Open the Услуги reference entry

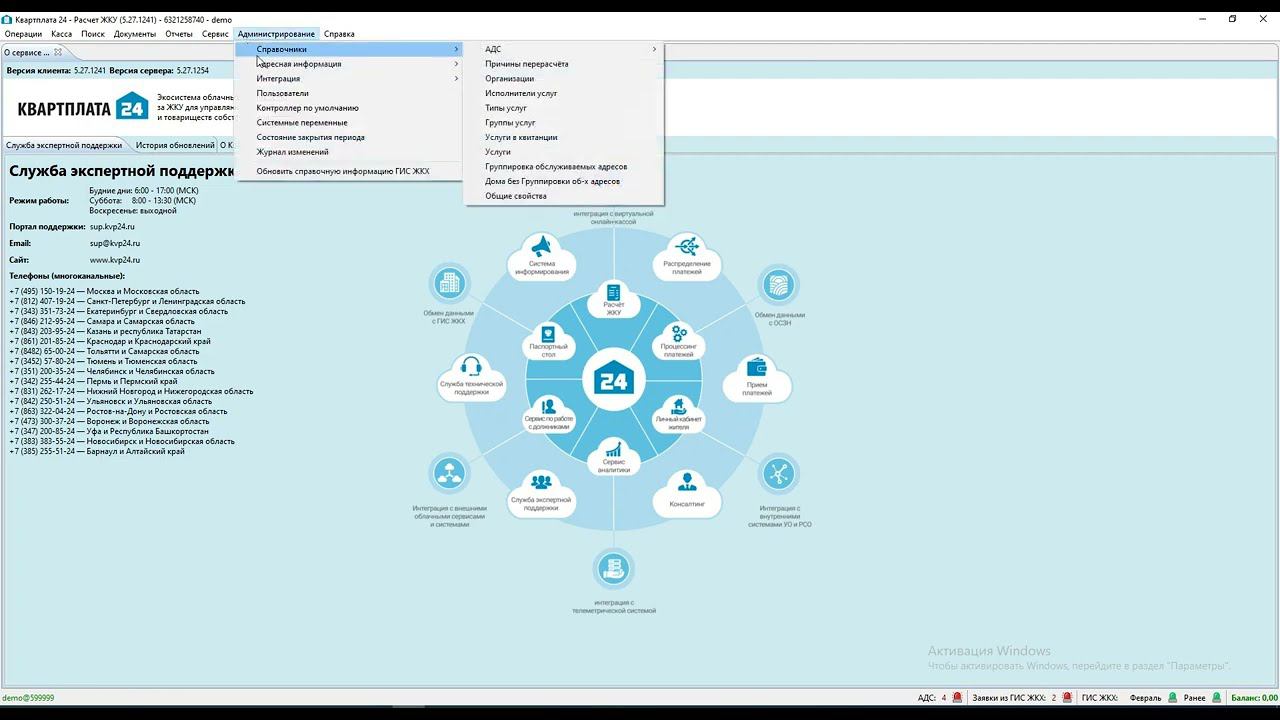(564, 152)
